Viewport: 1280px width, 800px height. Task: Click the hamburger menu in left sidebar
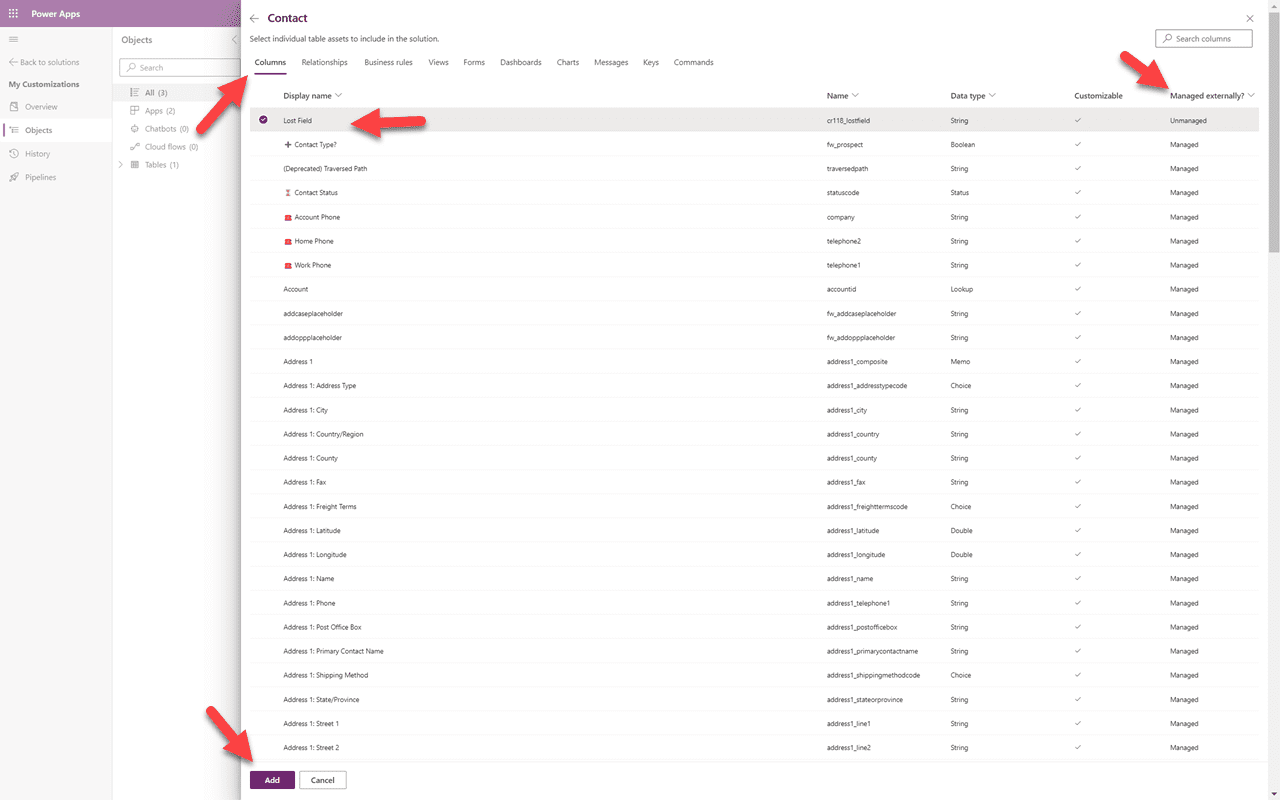tap(14, 39)
